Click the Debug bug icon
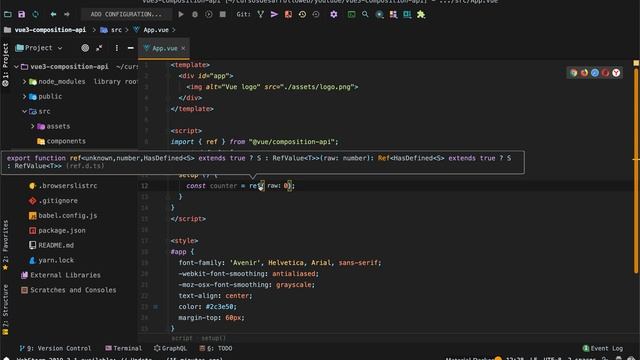Screen dimensions: 640x360 click(195, 14)
